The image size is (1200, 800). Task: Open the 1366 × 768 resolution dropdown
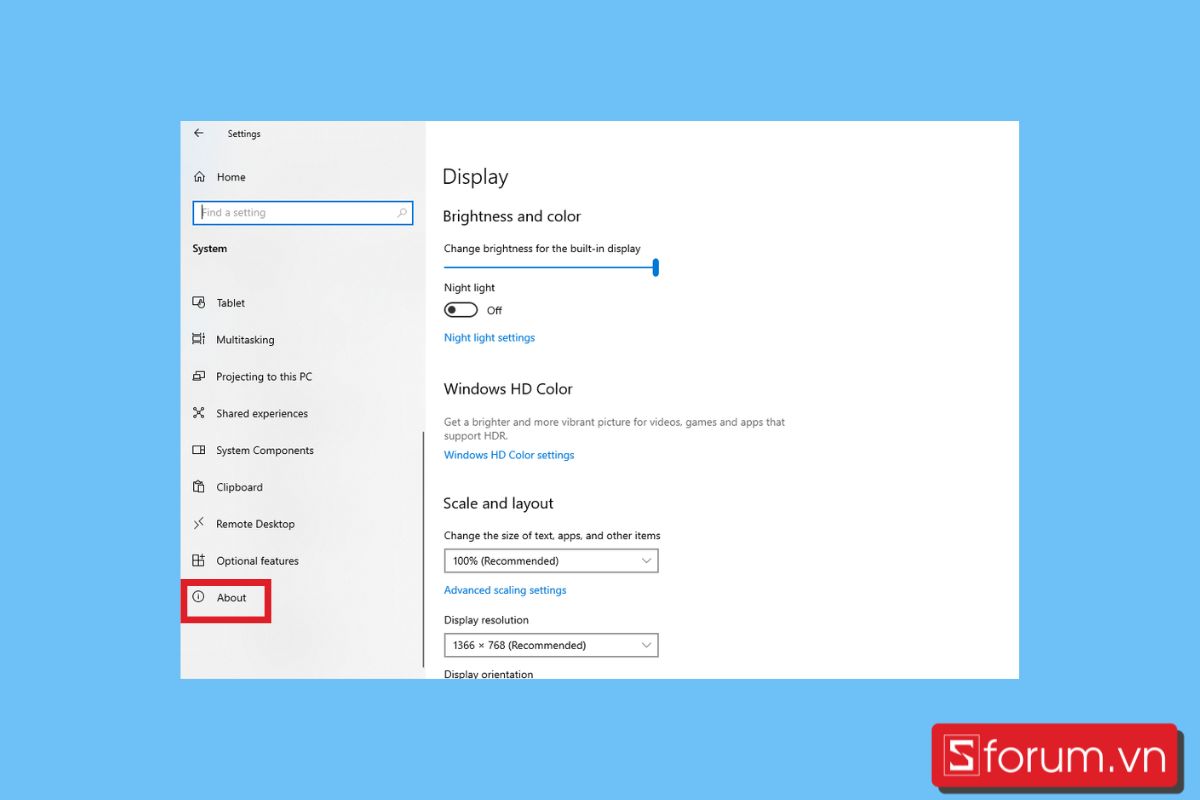(551, 645)
